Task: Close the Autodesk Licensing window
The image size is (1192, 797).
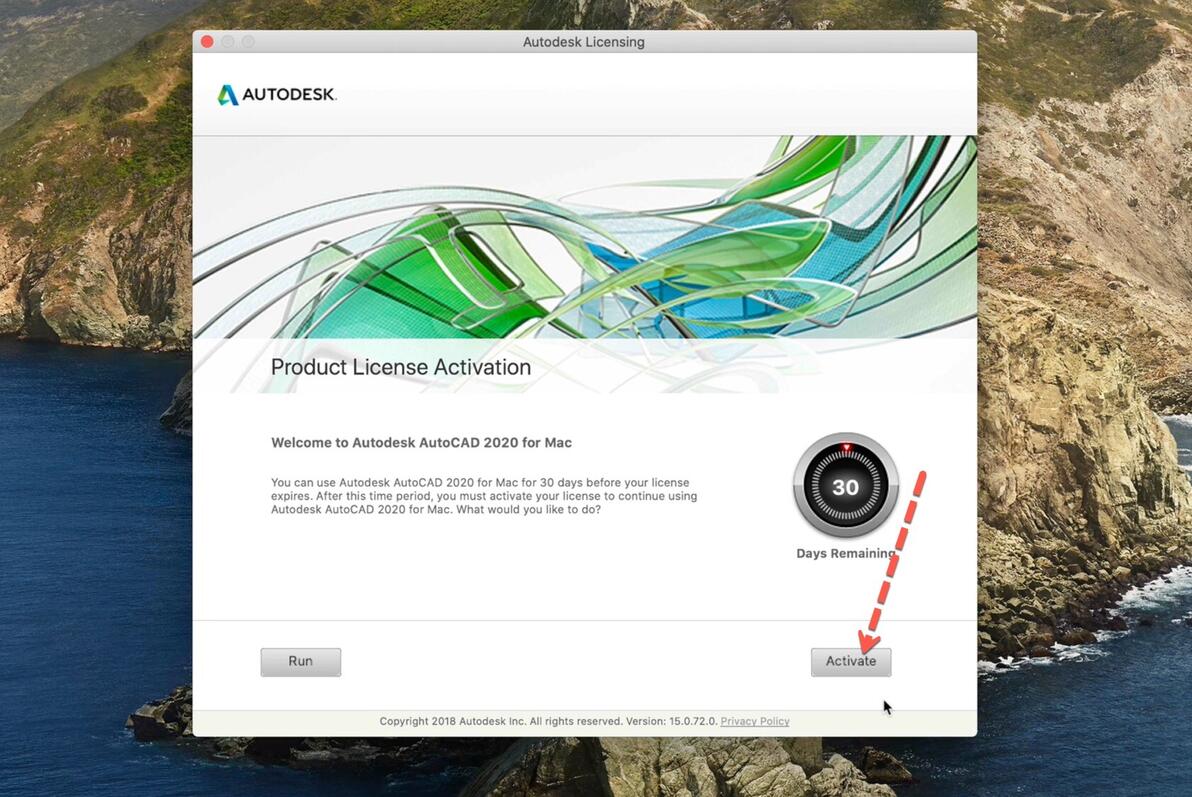Action: coord(207,42)
